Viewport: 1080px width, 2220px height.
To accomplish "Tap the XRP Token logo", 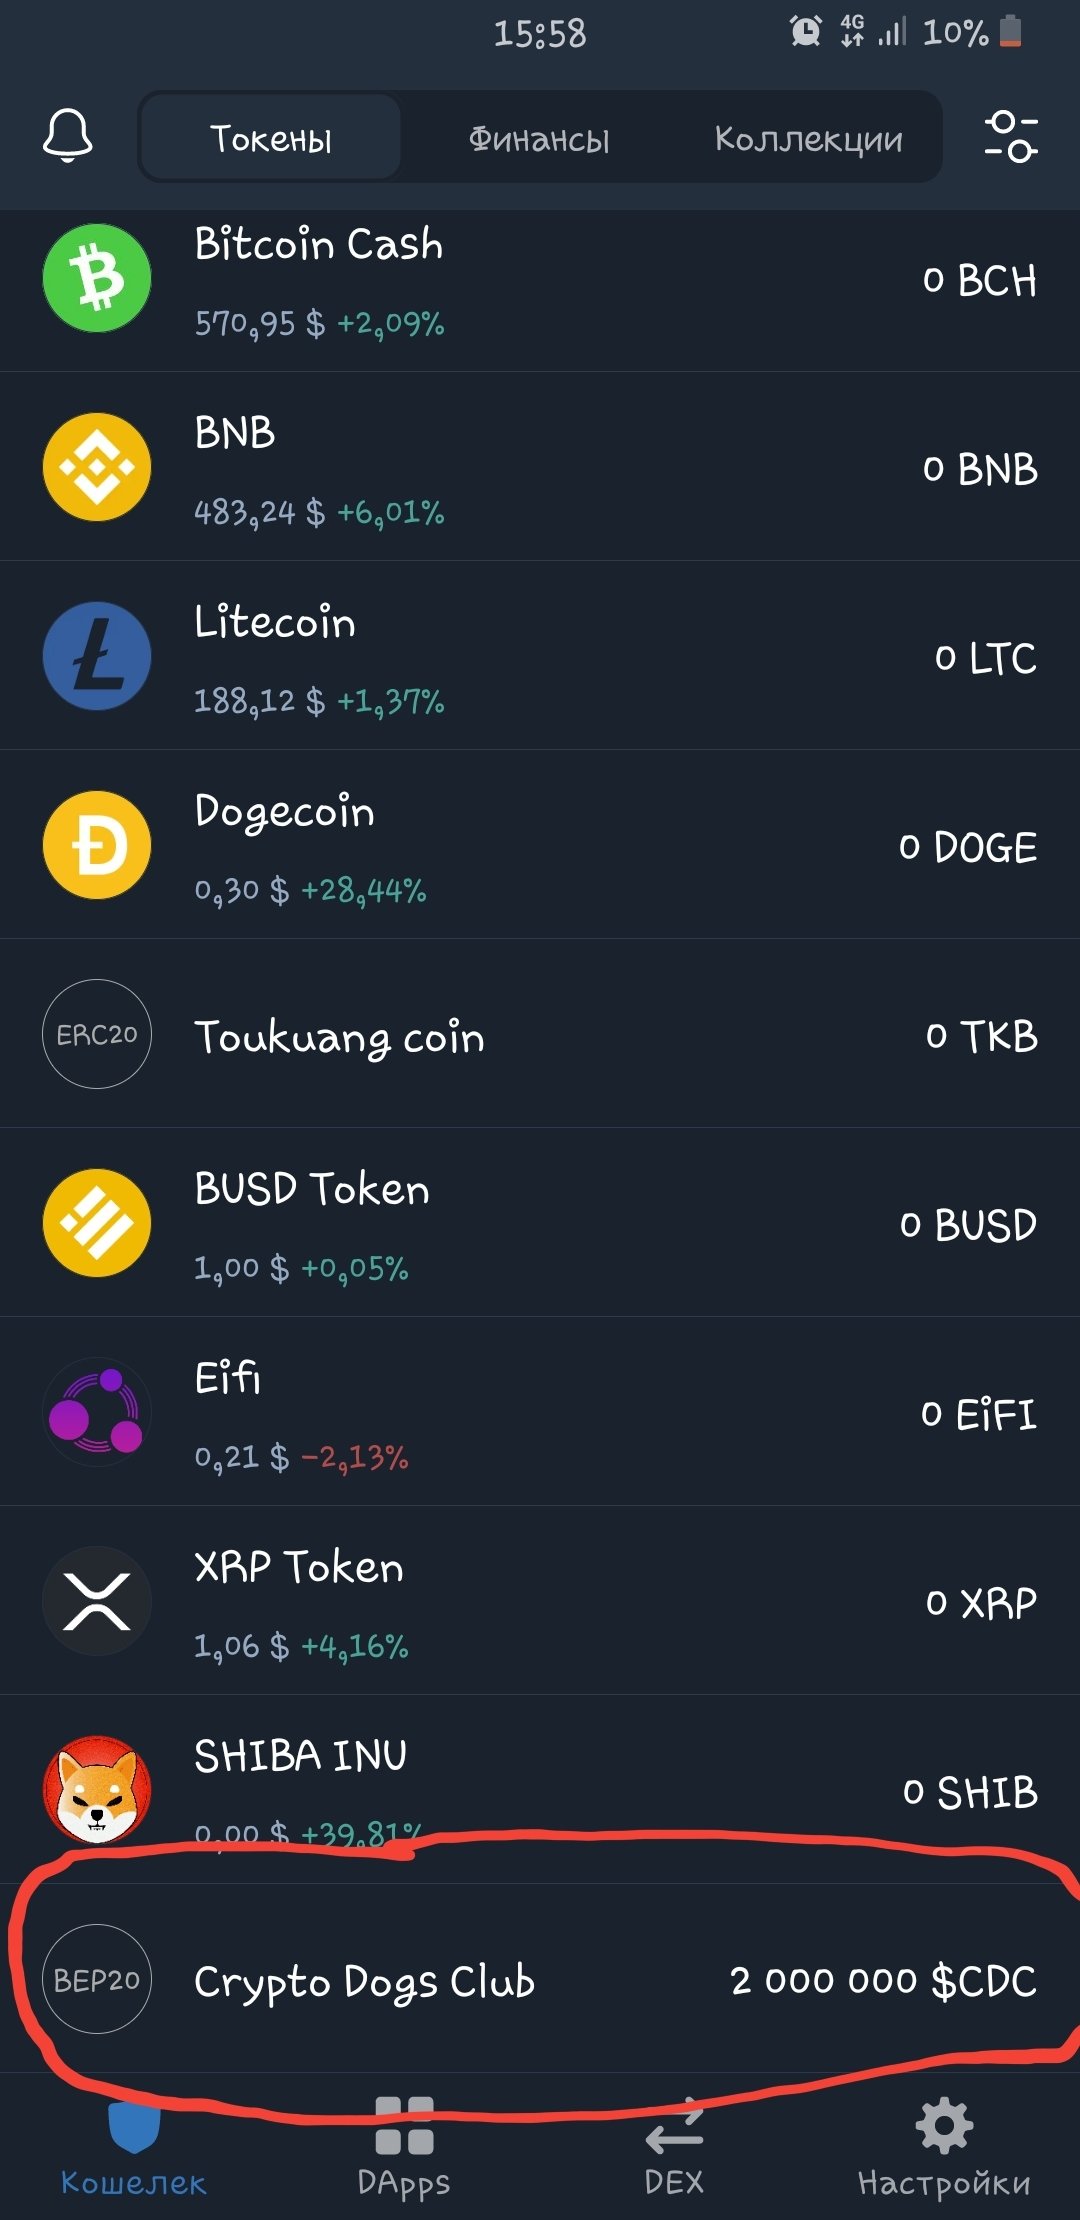I will [97, 1601].
